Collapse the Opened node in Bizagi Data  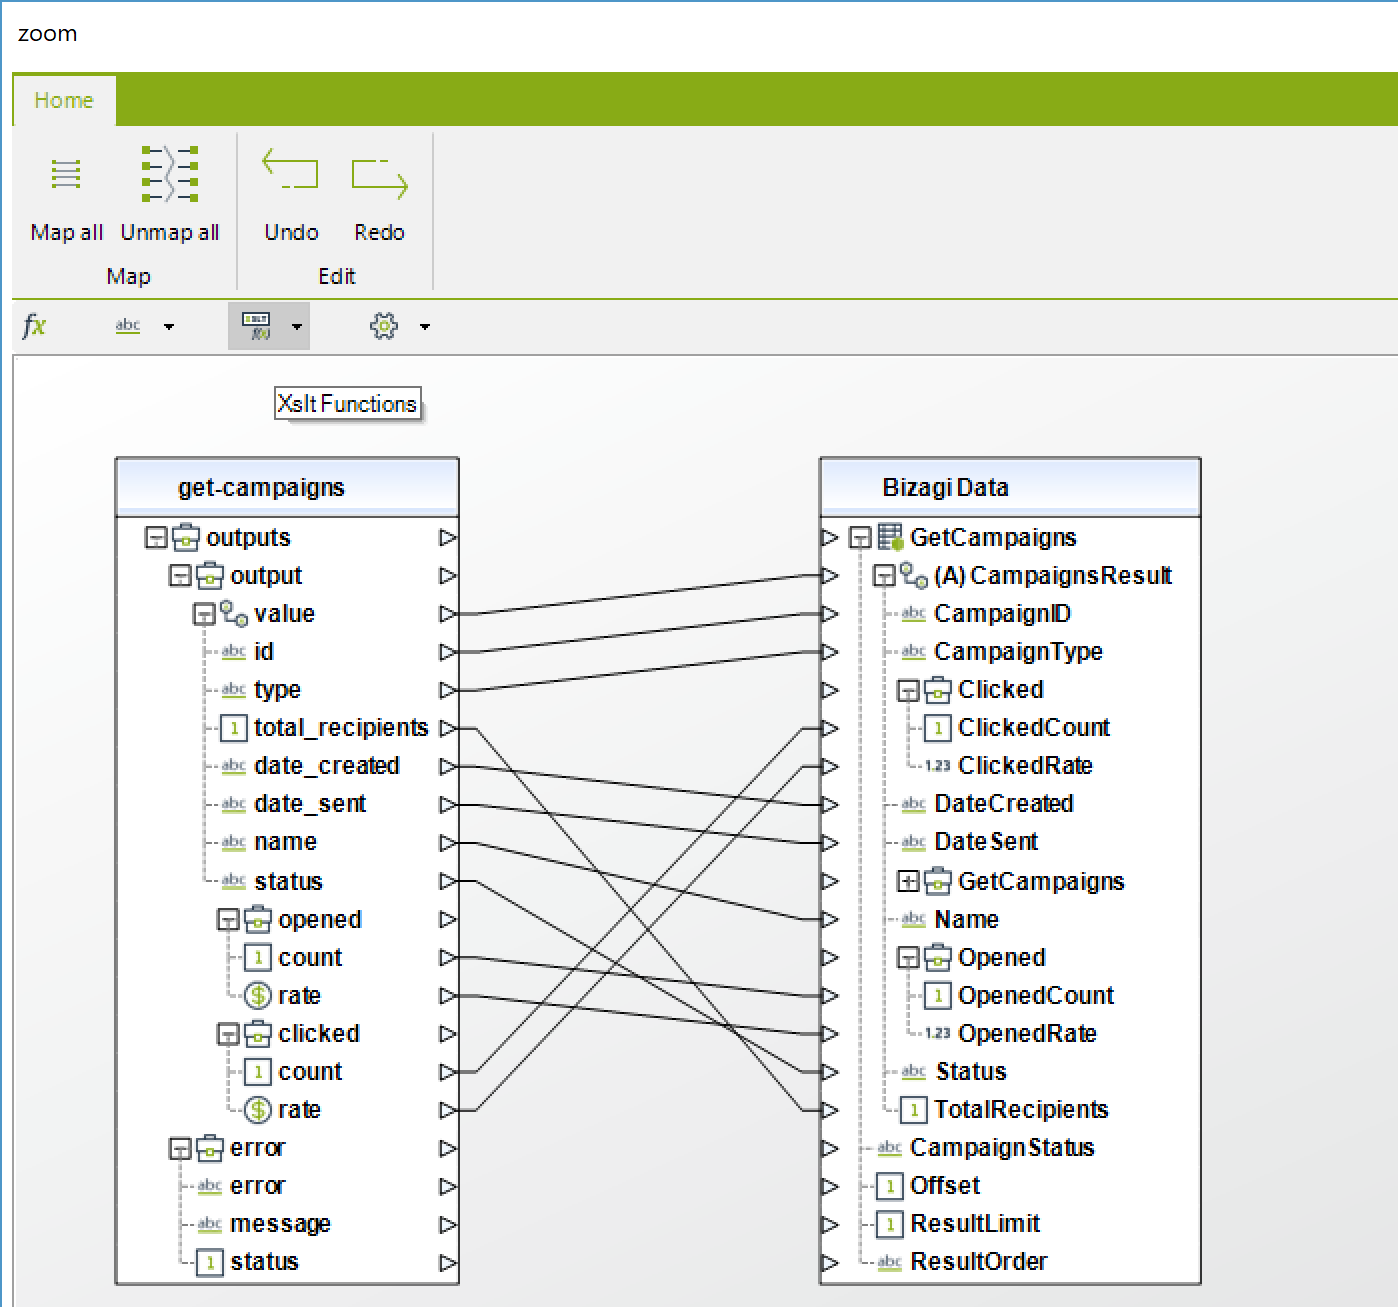[907, 958]
